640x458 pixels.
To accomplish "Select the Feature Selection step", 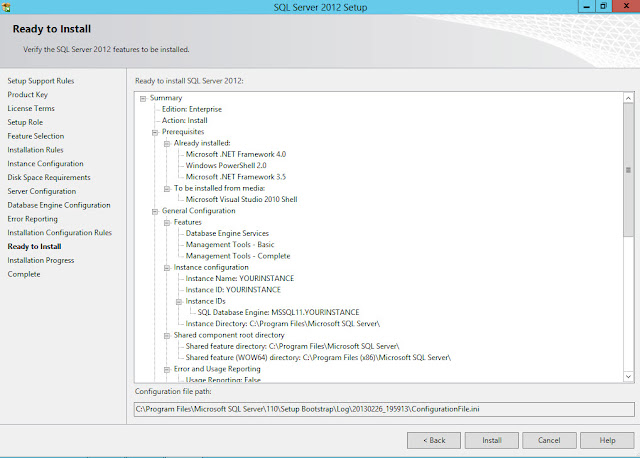I will (36, 136).
